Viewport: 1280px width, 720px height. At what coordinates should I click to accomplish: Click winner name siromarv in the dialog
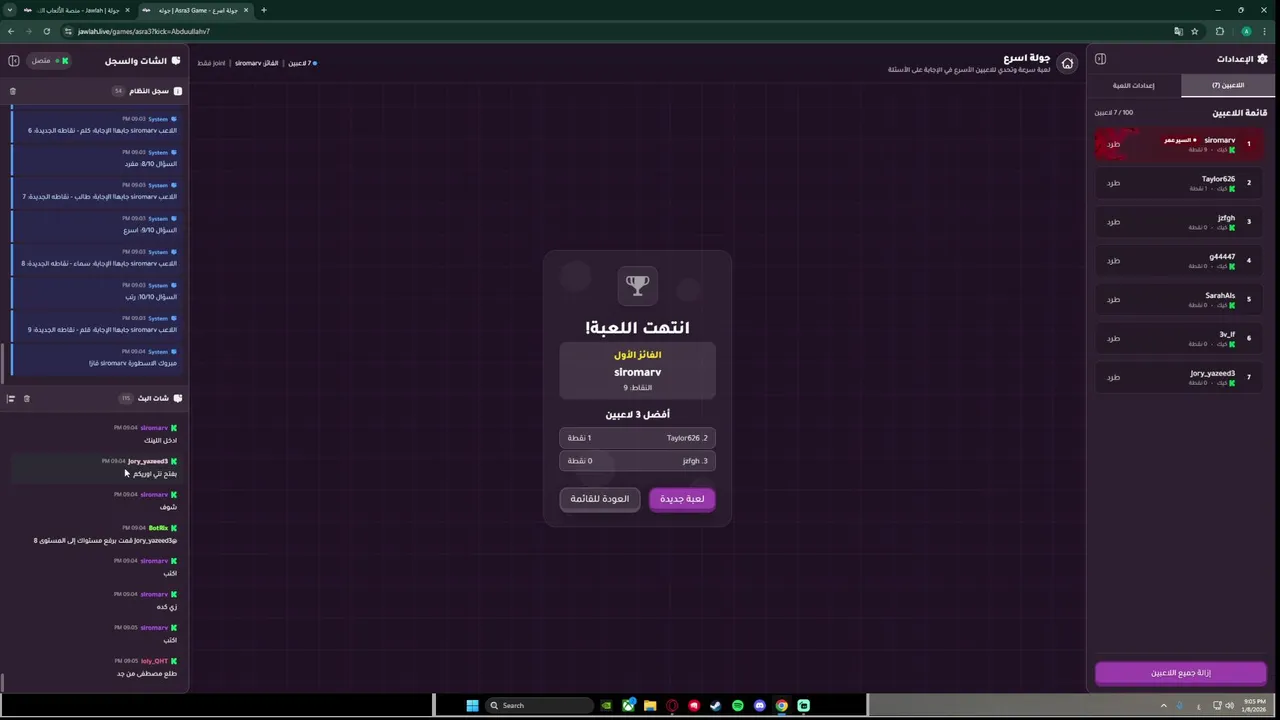(x=637, y=372)
